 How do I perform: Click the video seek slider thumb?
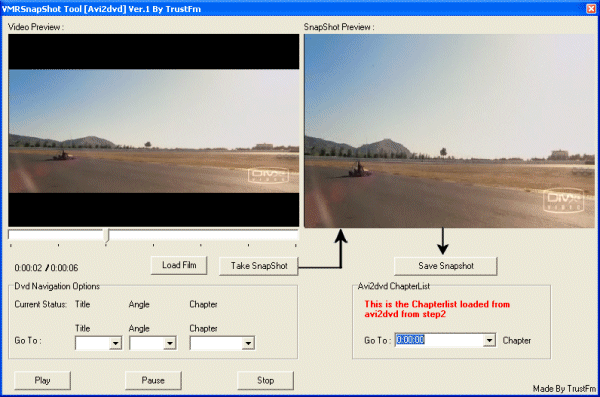pos(108,236)
